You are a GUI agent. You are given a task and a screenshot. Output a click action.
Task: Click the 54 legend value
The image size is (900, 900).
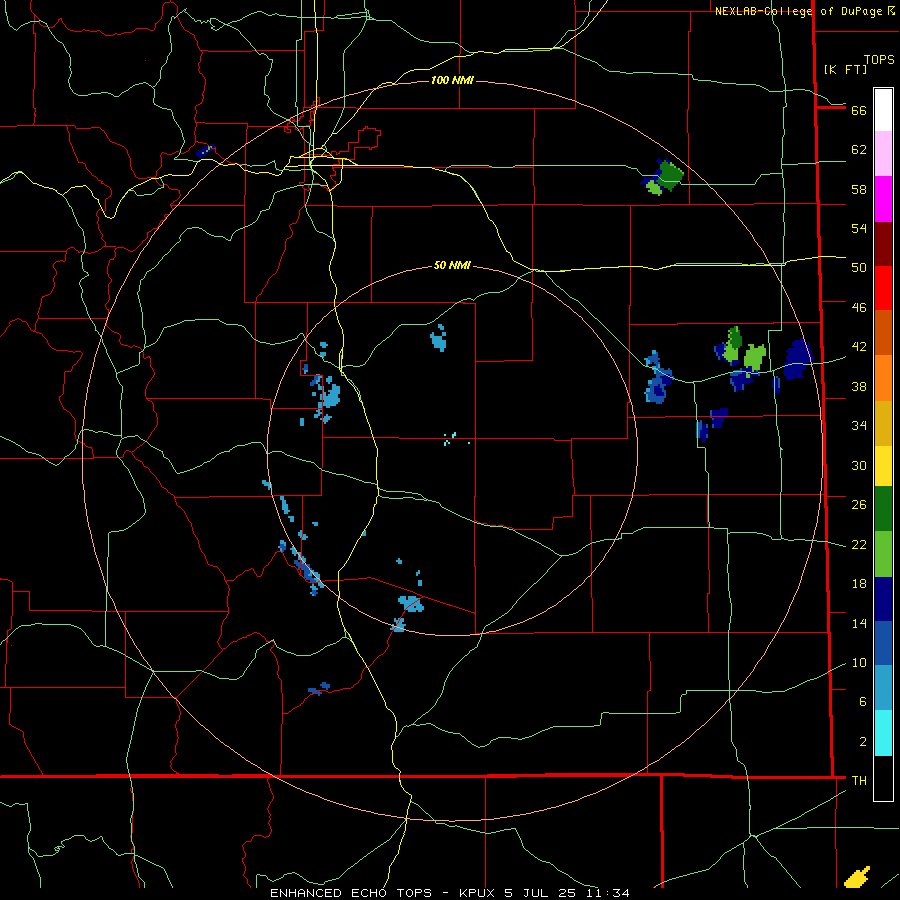859,228
